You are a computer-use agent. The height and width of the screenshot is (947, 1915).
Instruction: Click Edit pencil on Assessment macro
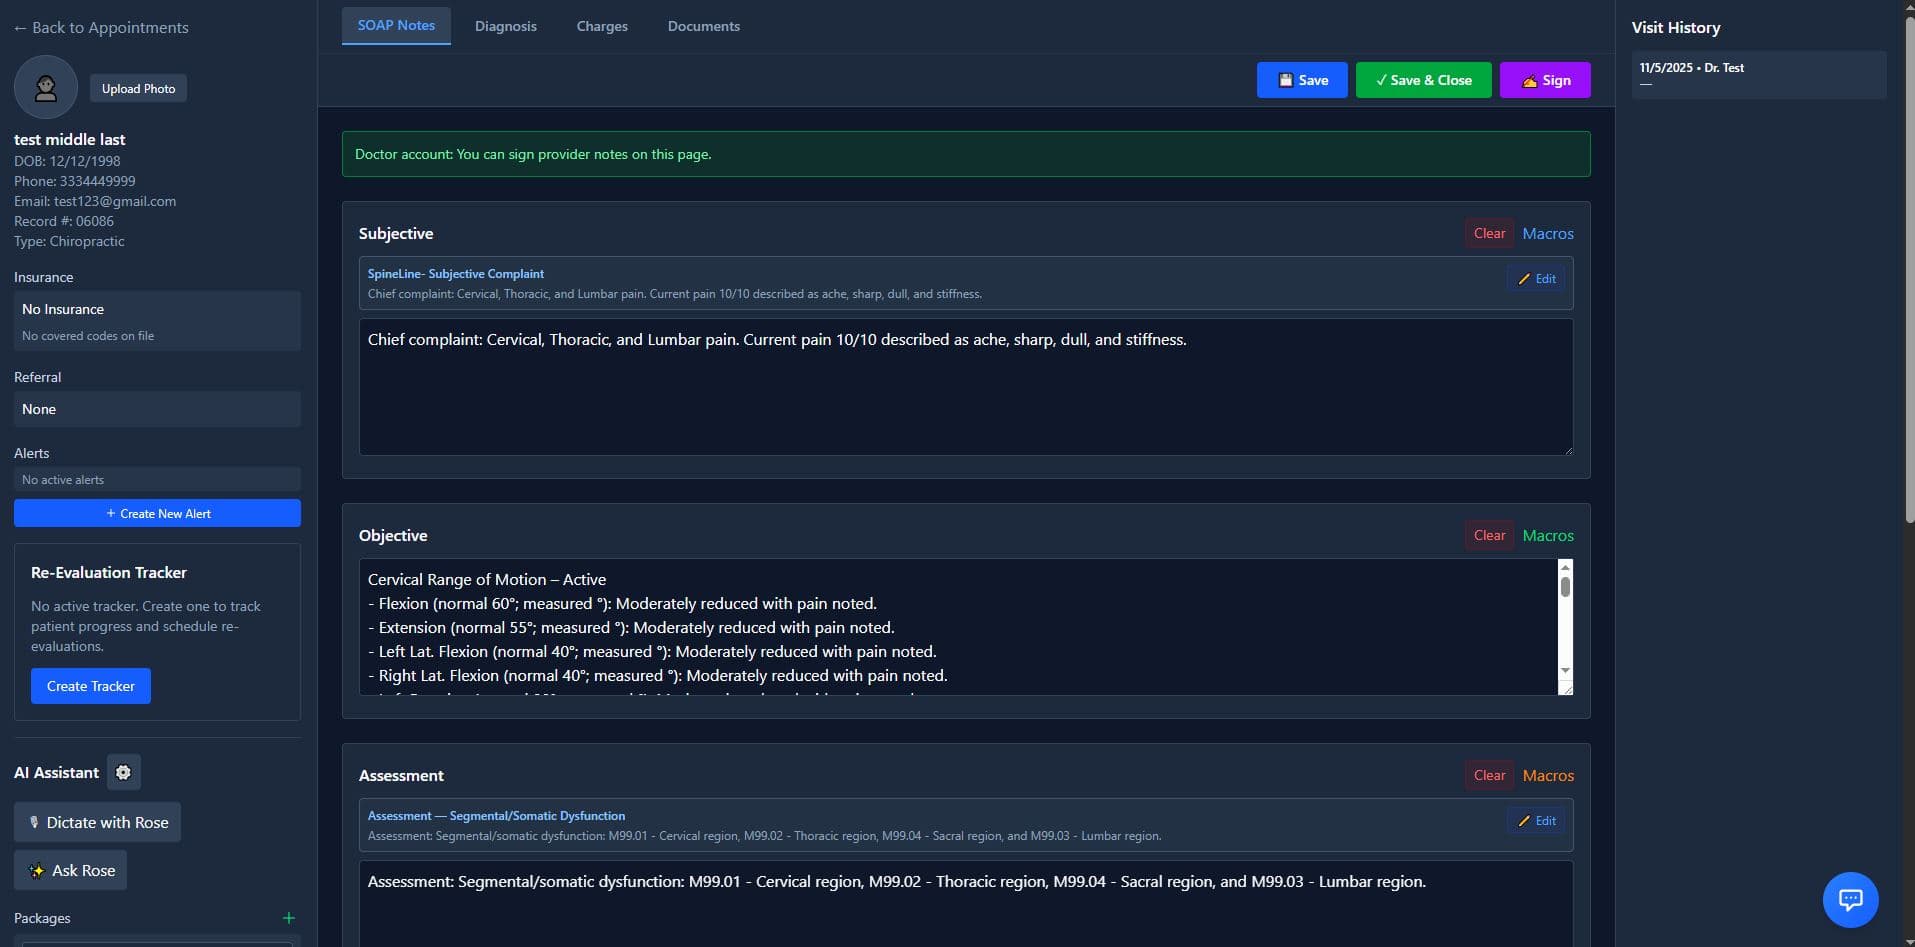1538,821
